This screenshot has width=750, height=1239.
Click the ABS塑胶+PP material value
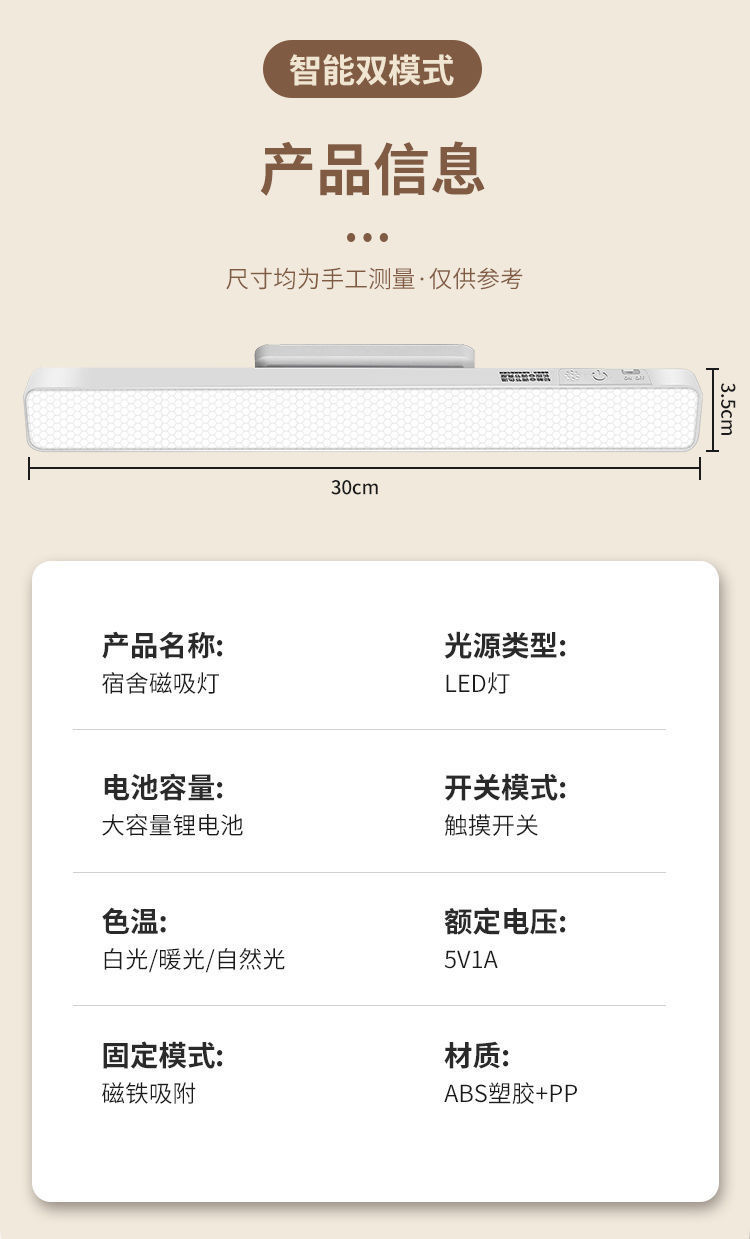(x=511, y=1093)
